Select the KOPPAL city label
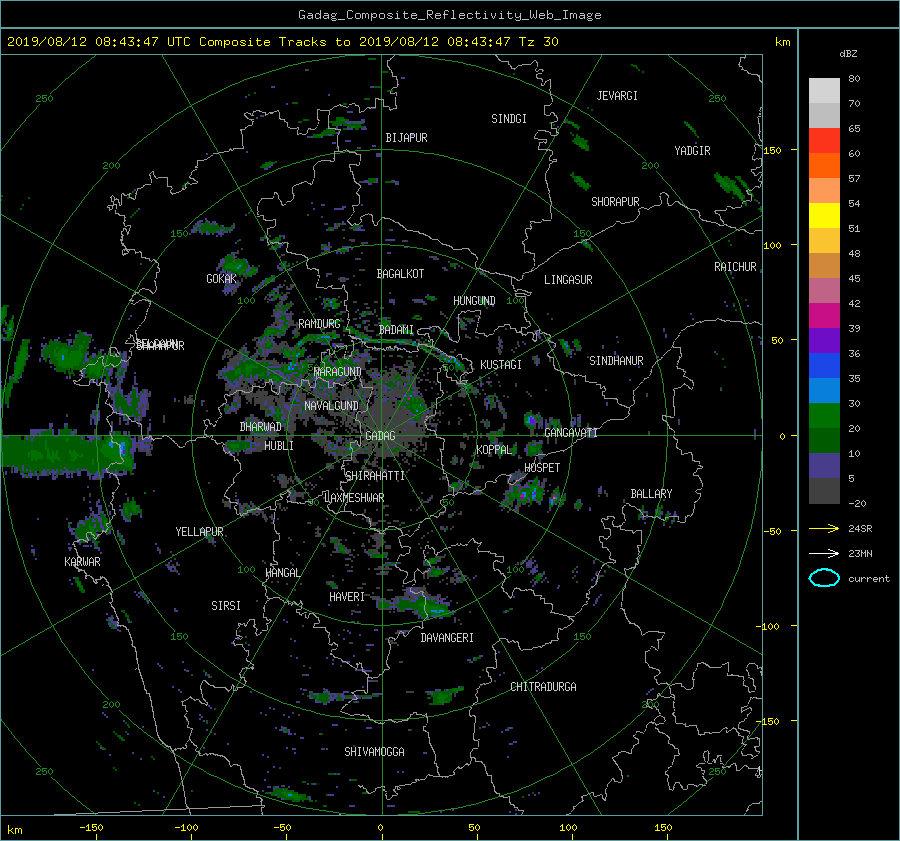The image size is (900, 841). point(494,450)
